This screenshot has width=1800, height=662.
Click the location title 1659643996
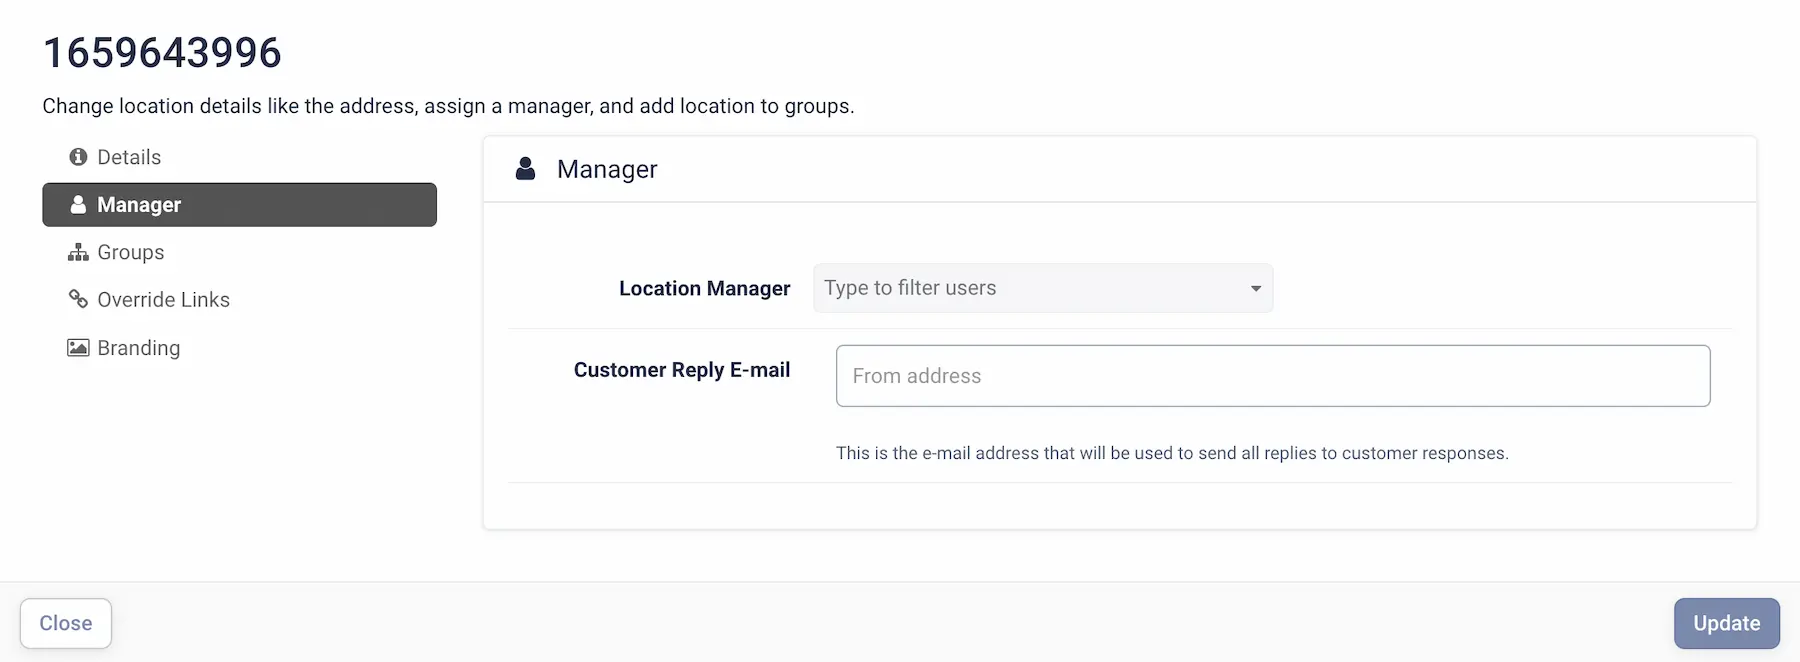pyautogui.click(x=162, y=53)
